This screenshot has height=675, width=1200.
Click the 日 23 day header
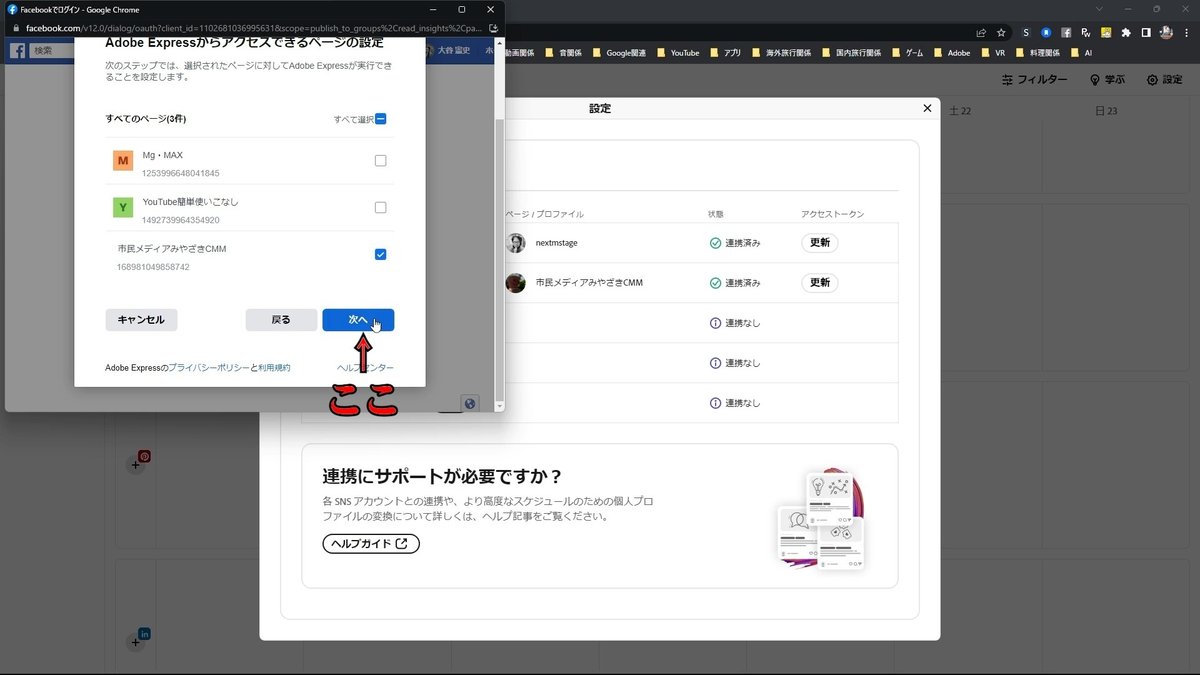(x=1107, y=111)
